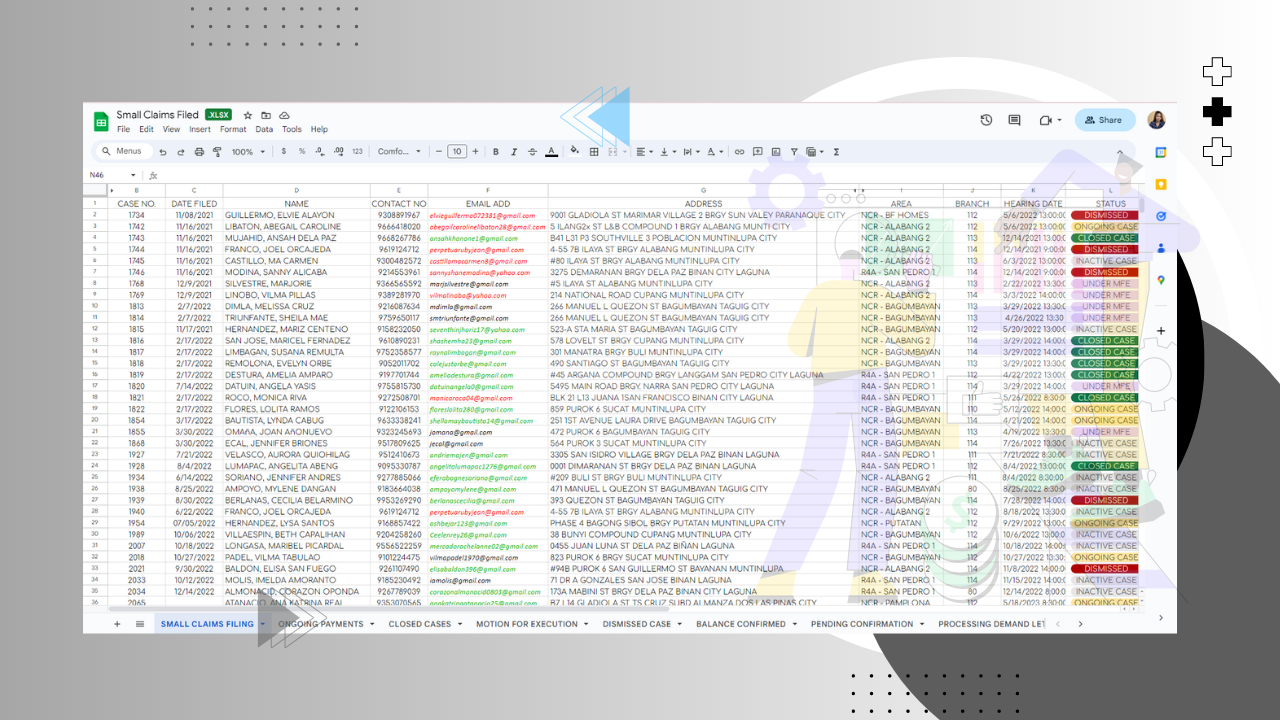Open the text color picker

[551, 152]
